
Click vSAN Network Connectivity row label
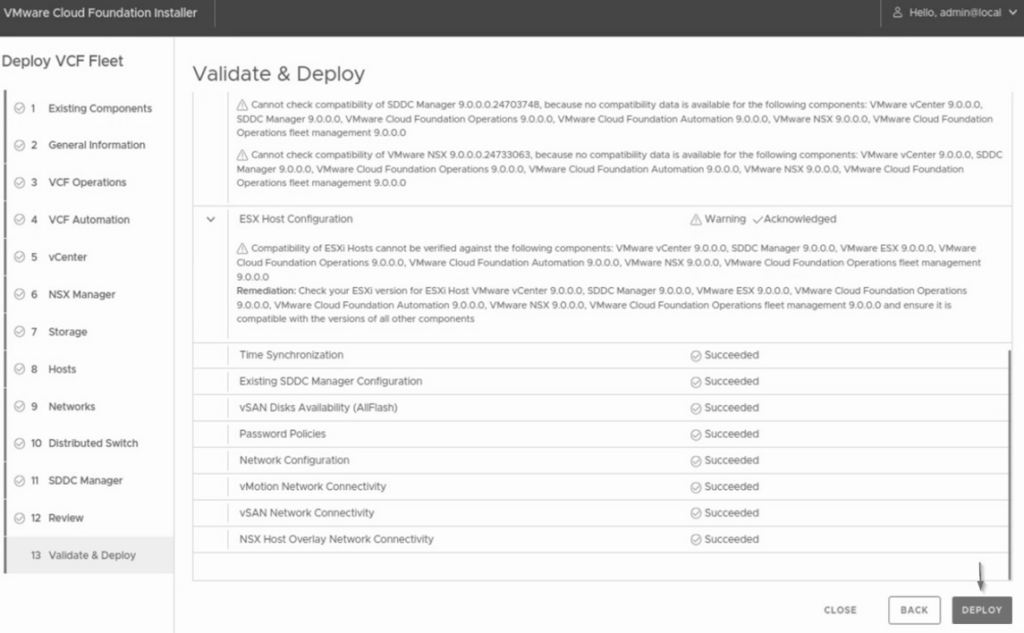306,513
